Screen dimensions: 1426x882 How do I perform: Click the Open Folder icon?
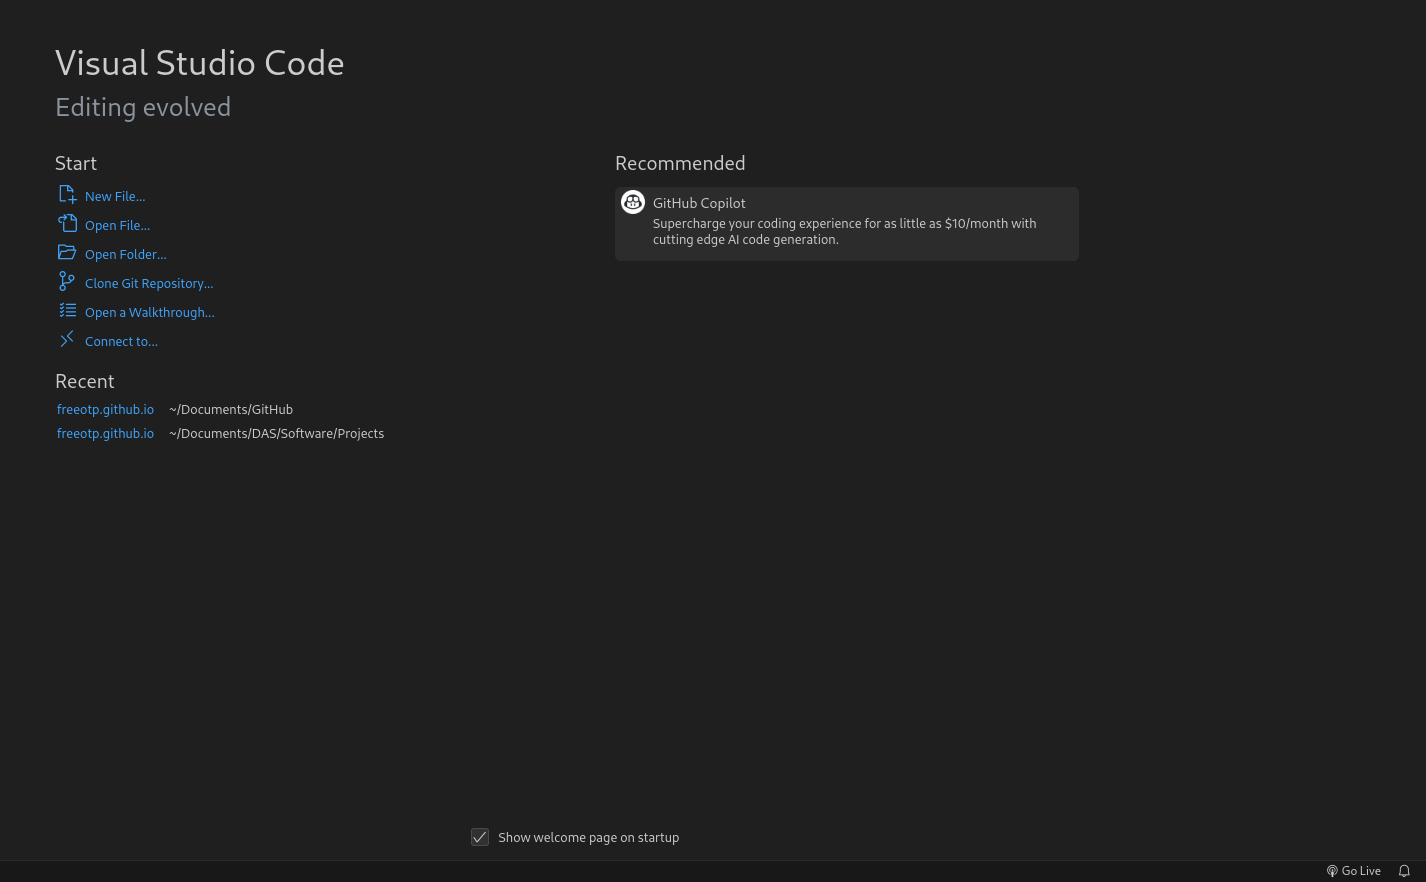point(67,252)
